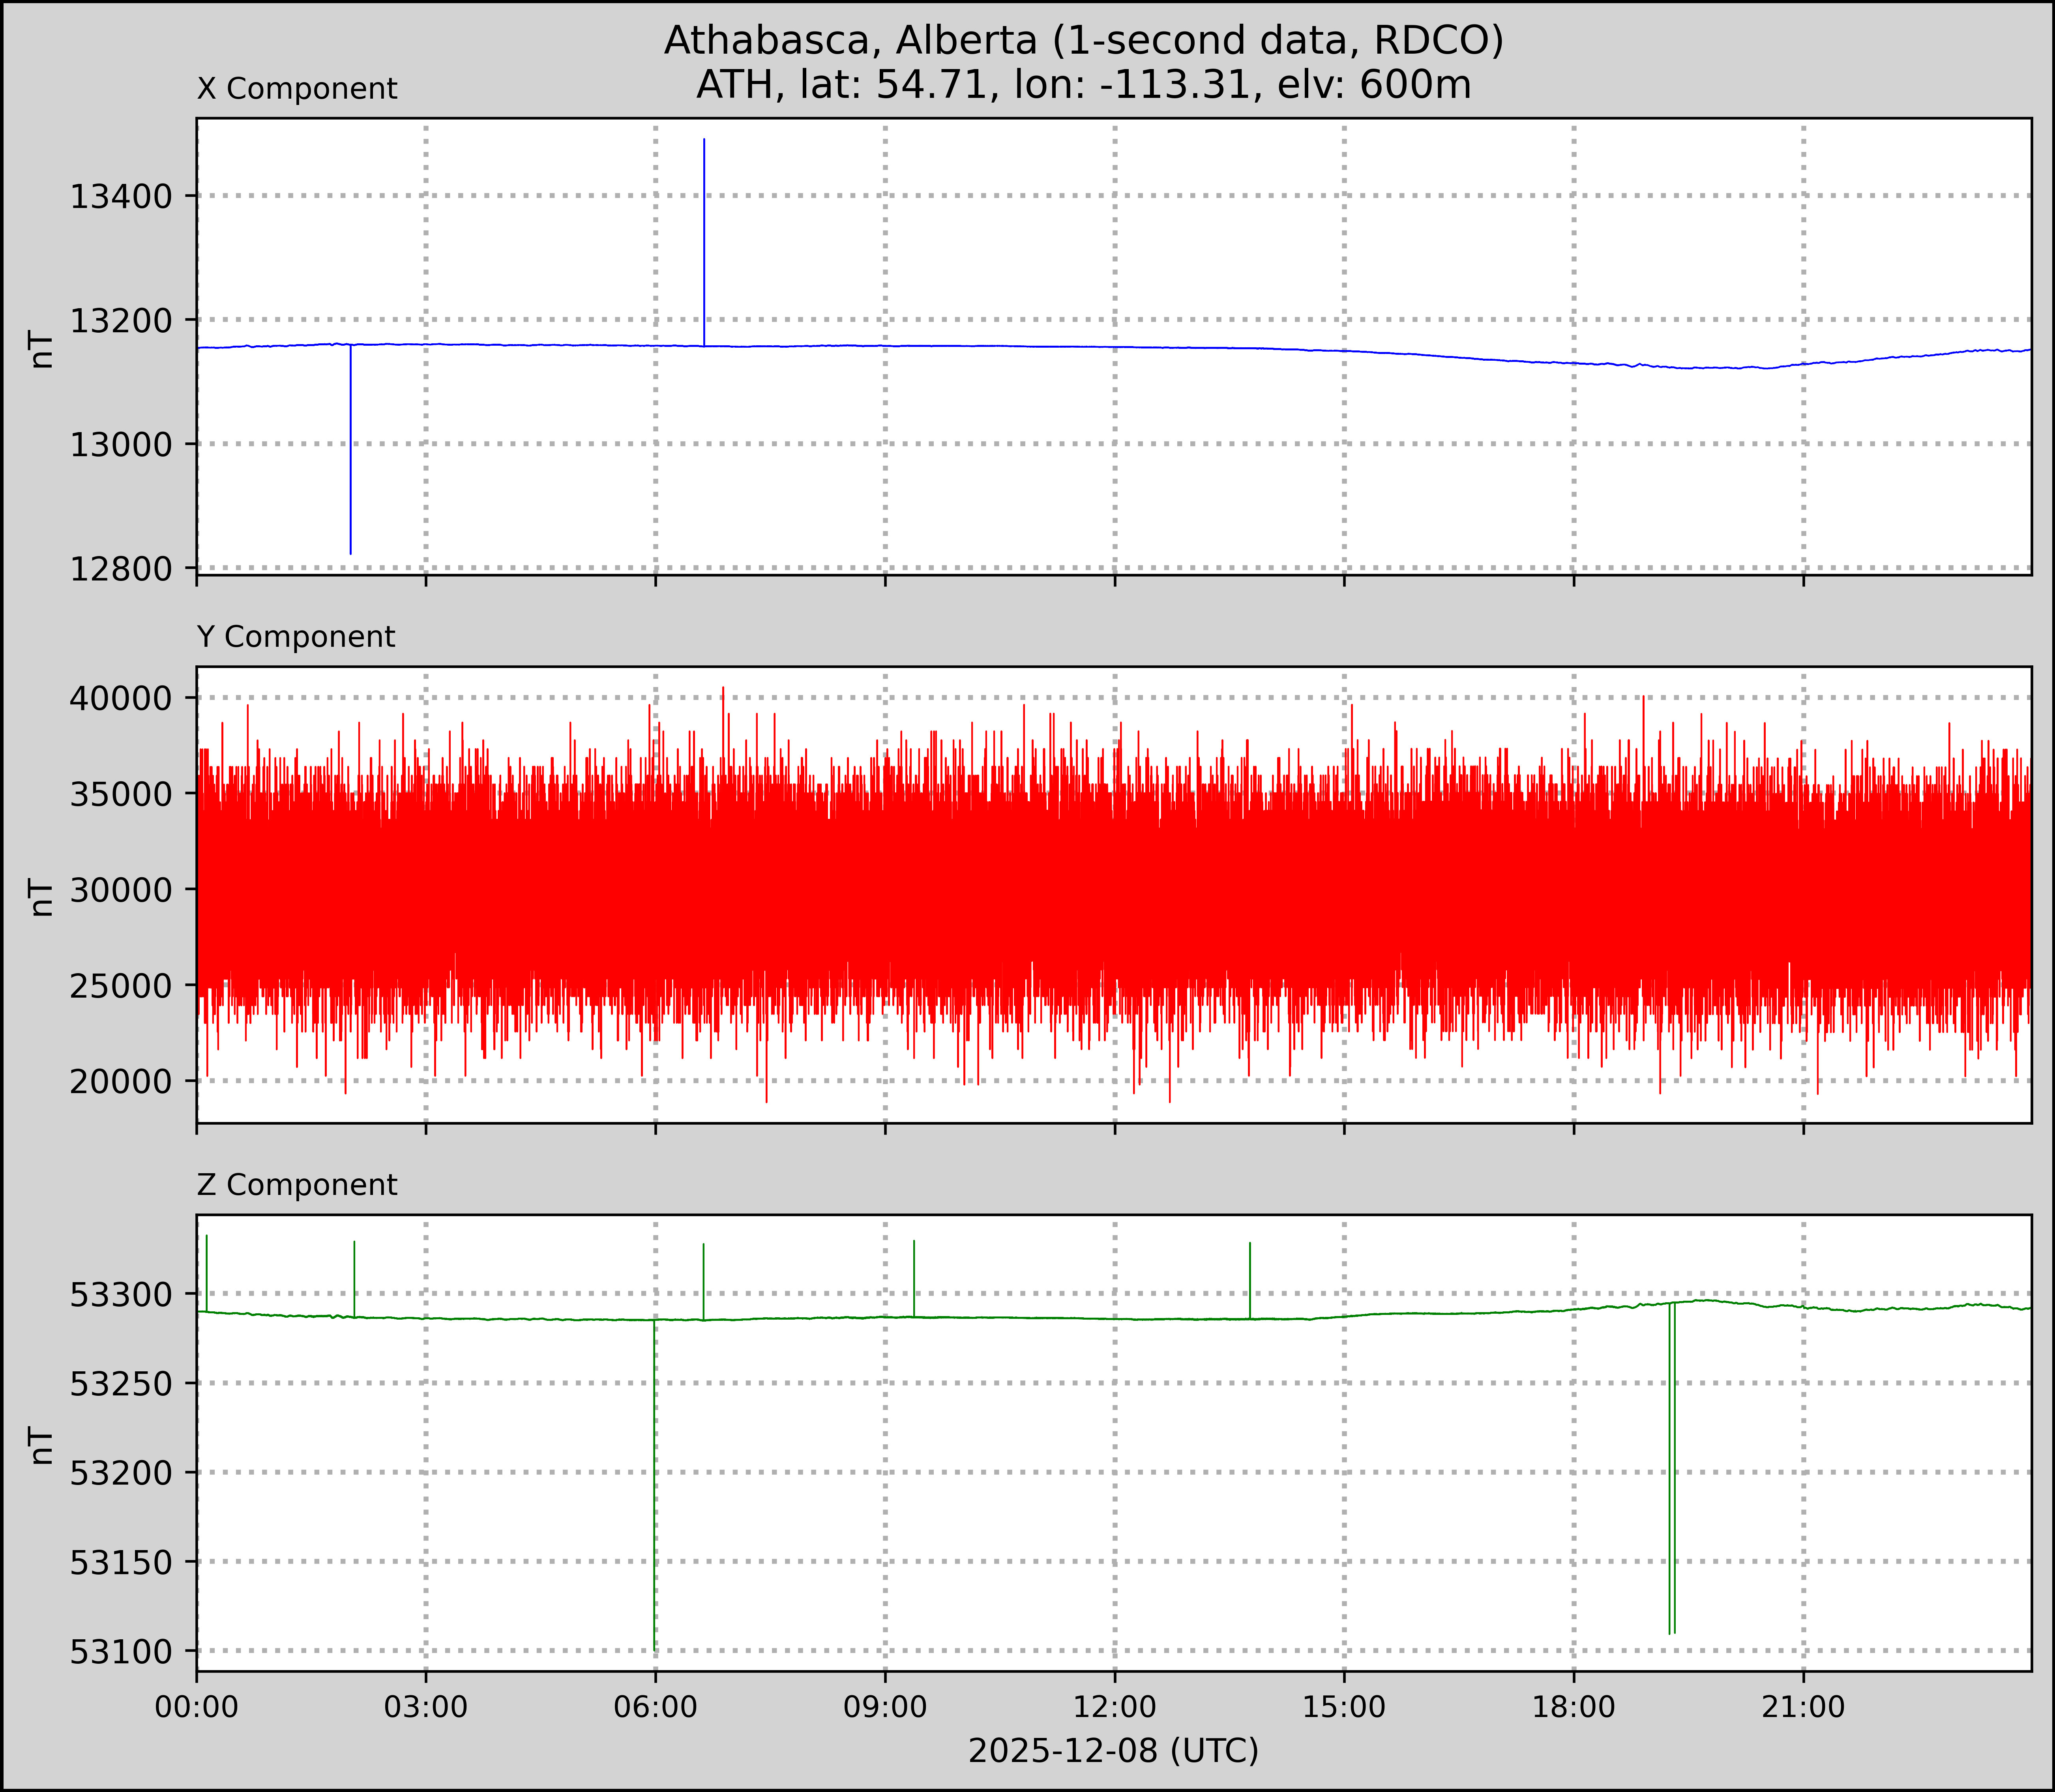Click the '30000' tick label in Y plot
The image size is (2055, 1792).
point(121,890)
